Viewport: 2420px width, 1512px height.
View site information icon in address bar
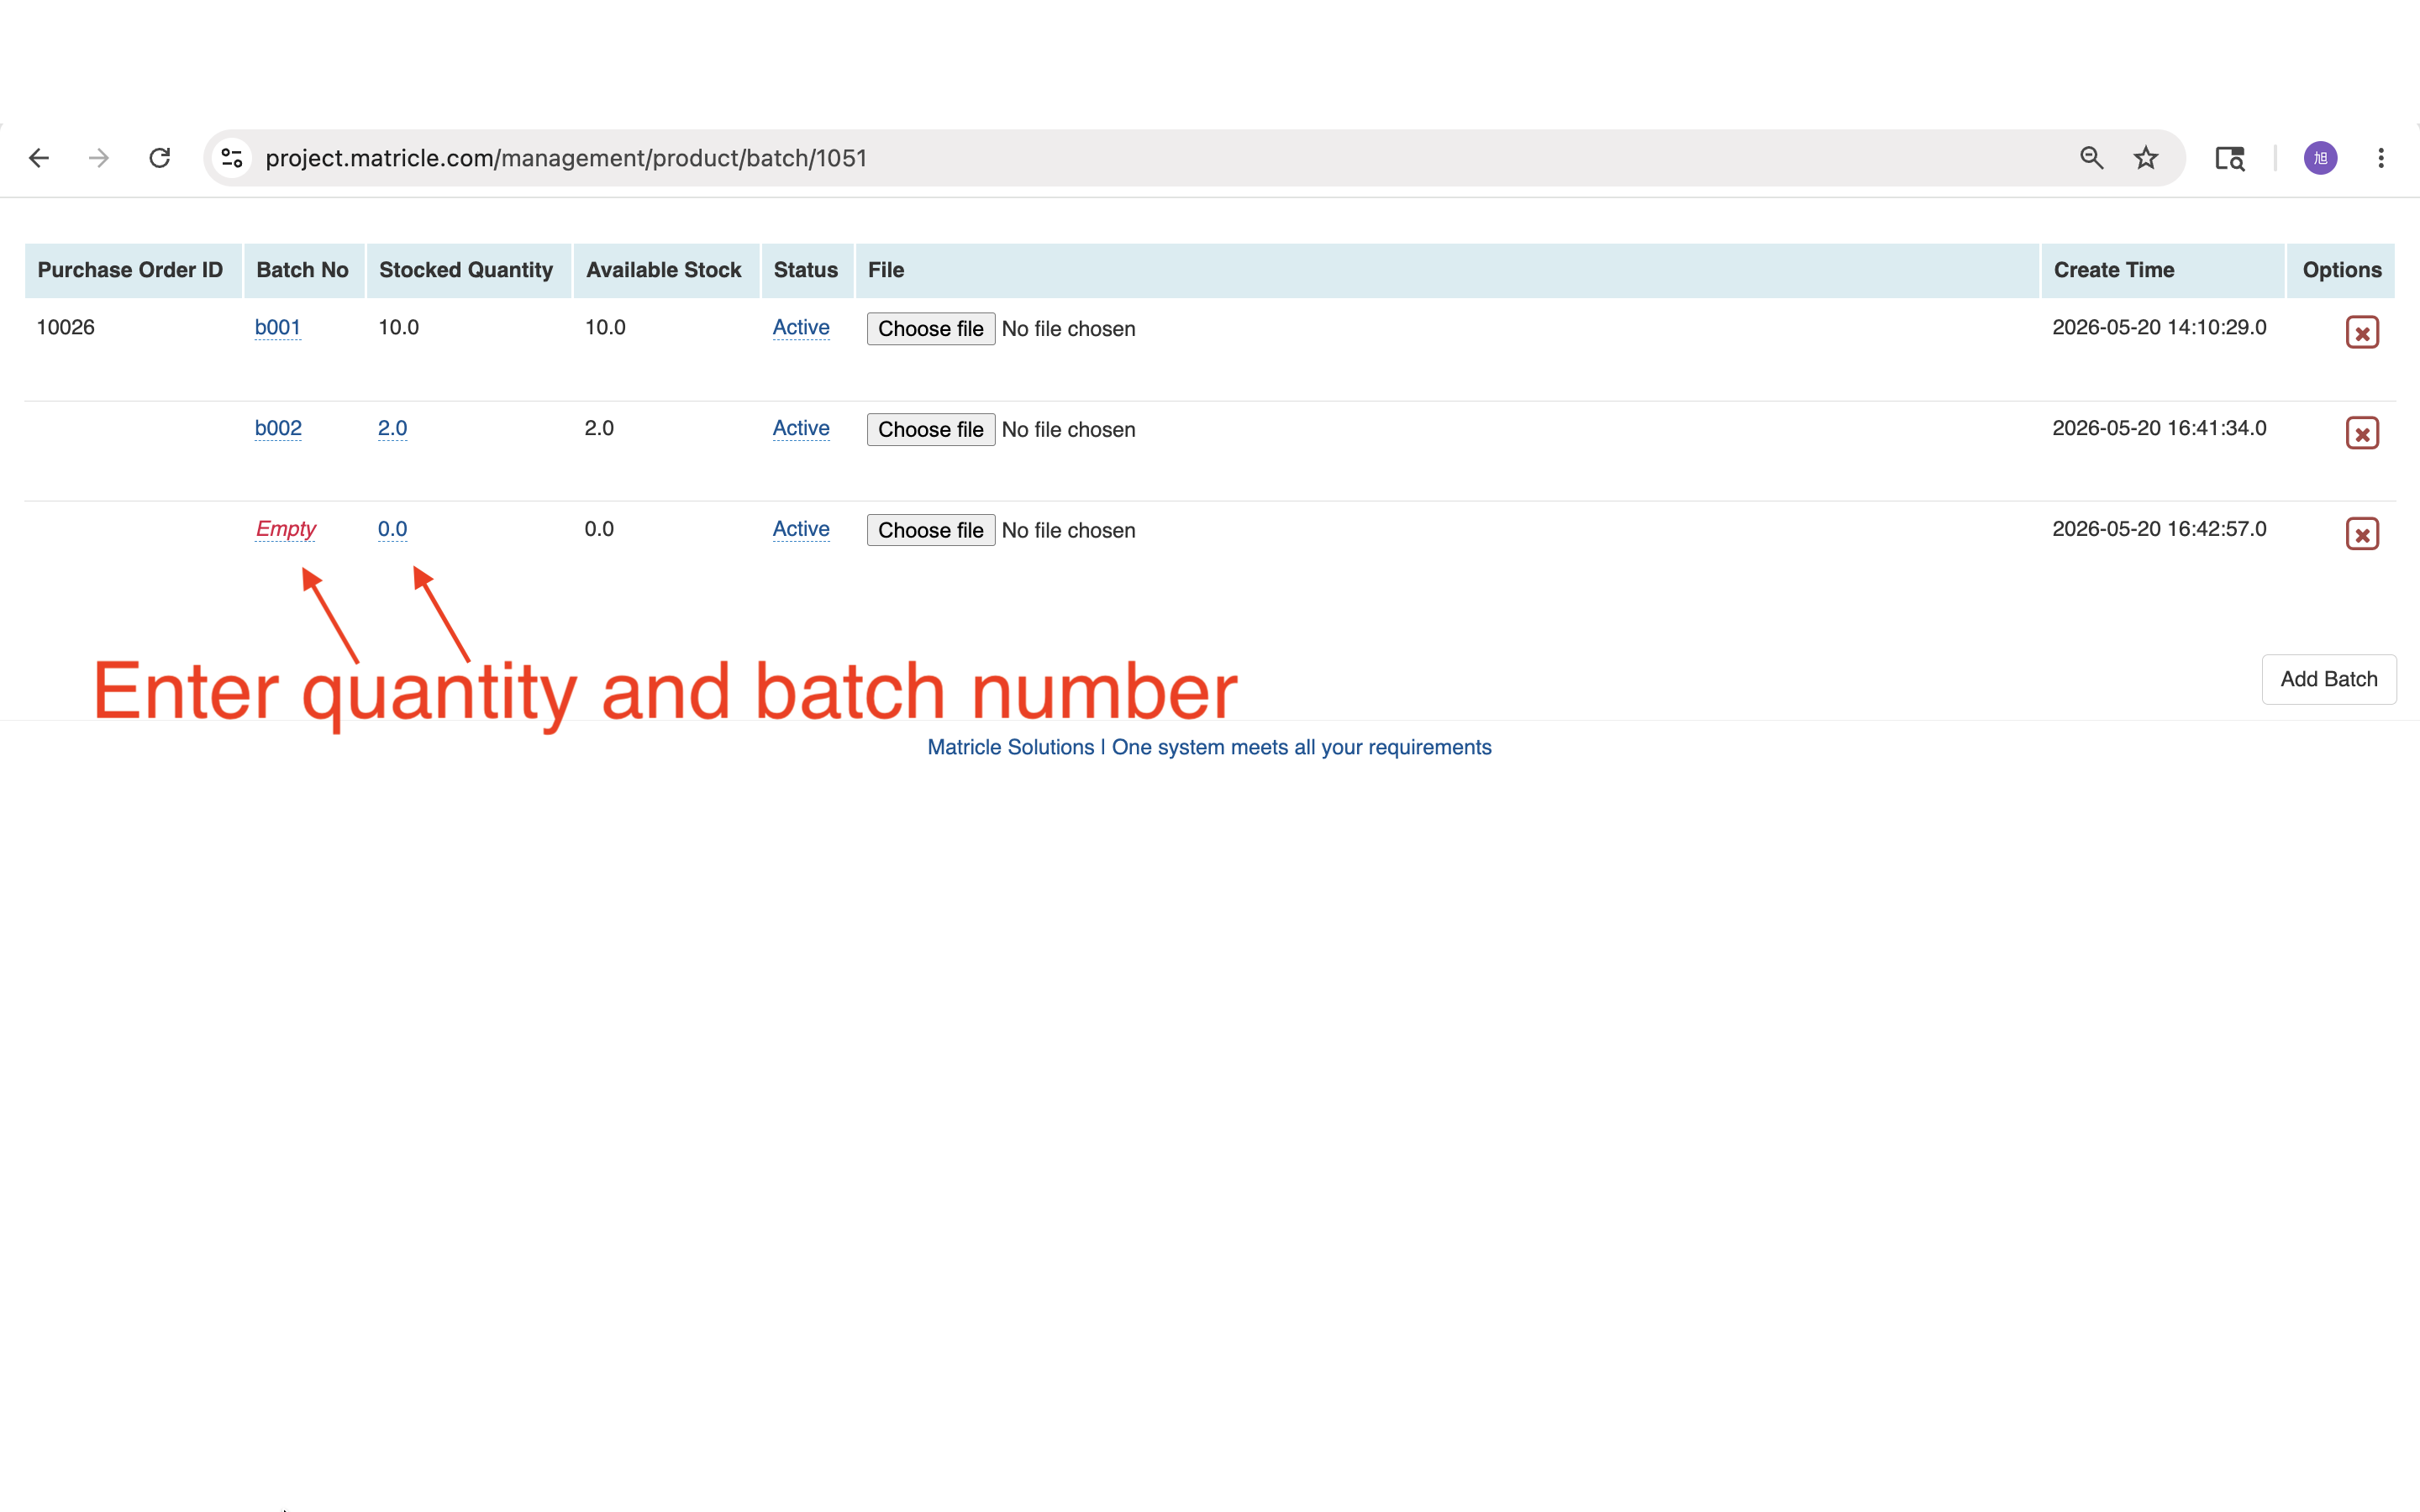[233, 158]
